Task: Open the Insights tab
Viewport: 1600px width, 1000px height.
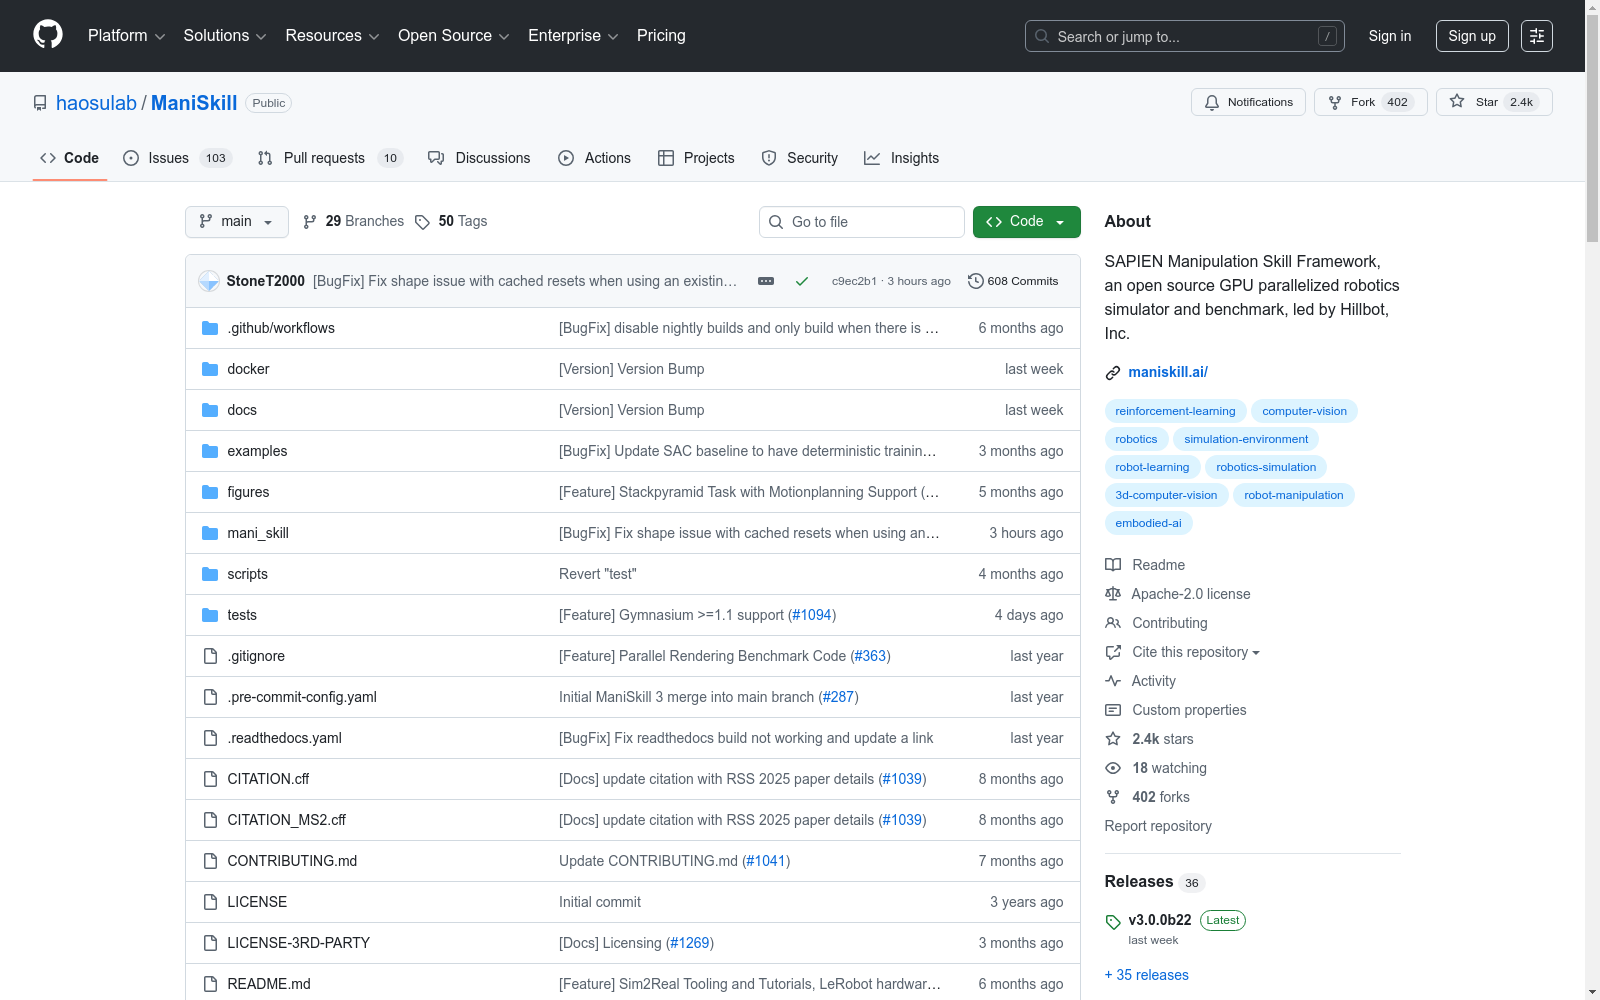Action: pyautogui.click(x=901, y=158)
